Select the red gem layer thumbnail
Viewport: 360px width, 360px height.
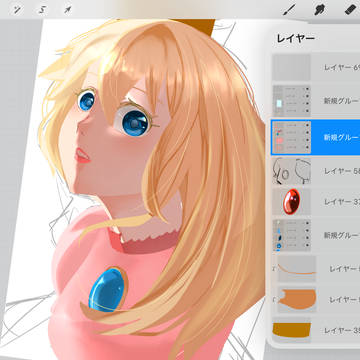click(x=292, y=202)
